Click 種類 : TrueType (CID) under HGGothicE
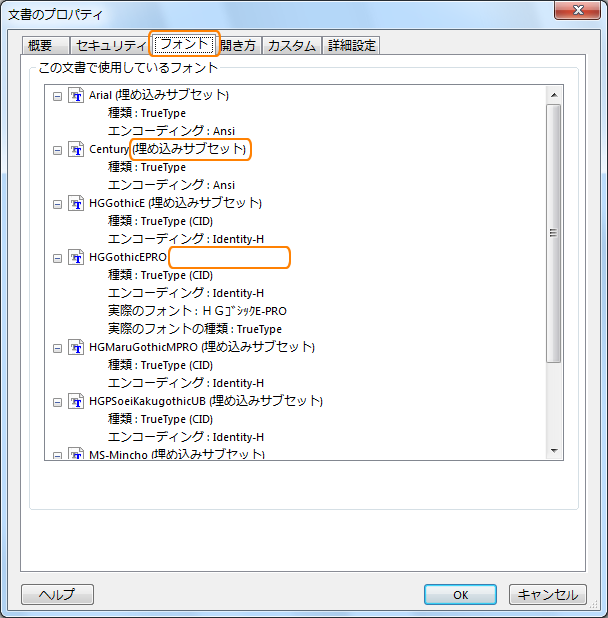 pyautogui.click(x=160, y=221)
